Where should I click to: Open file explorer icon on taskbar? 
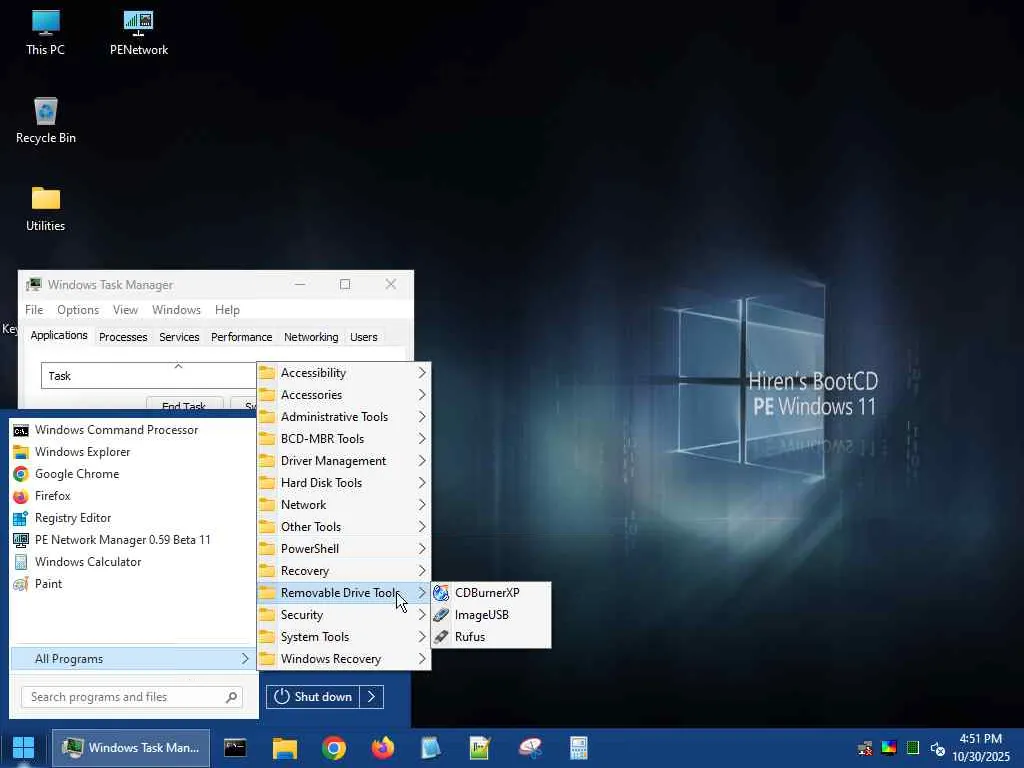tap(285, 748)
